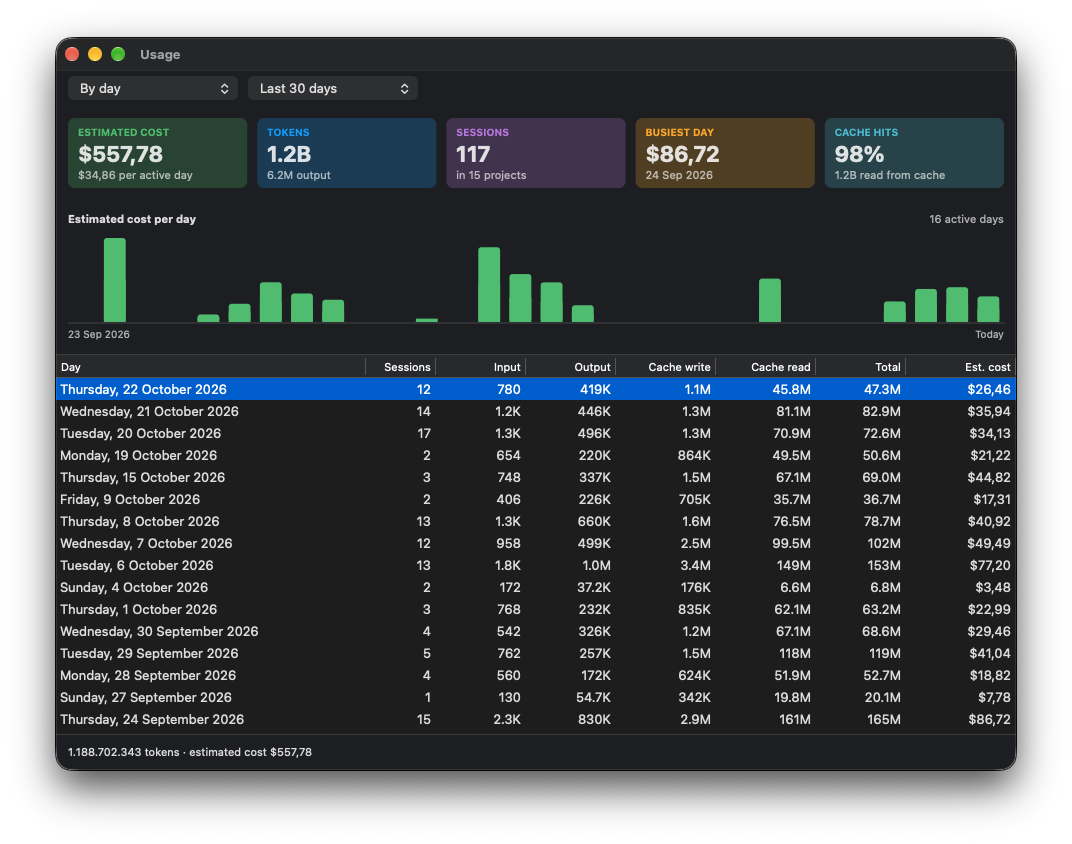Select the Wednesday, 7 October 2026 row

(x=535, y=543)
